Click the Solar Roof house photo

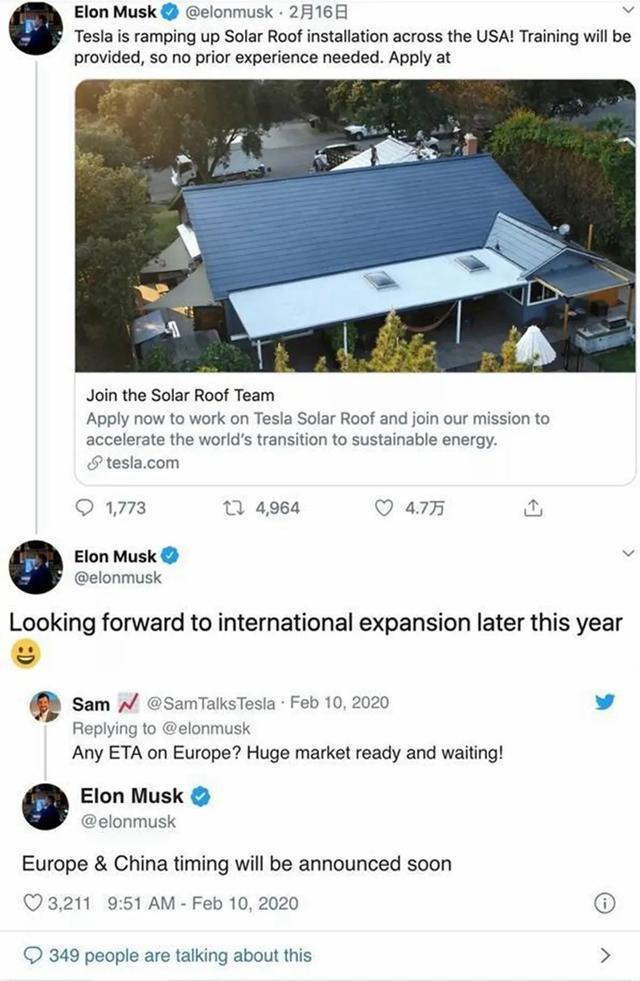354,225
